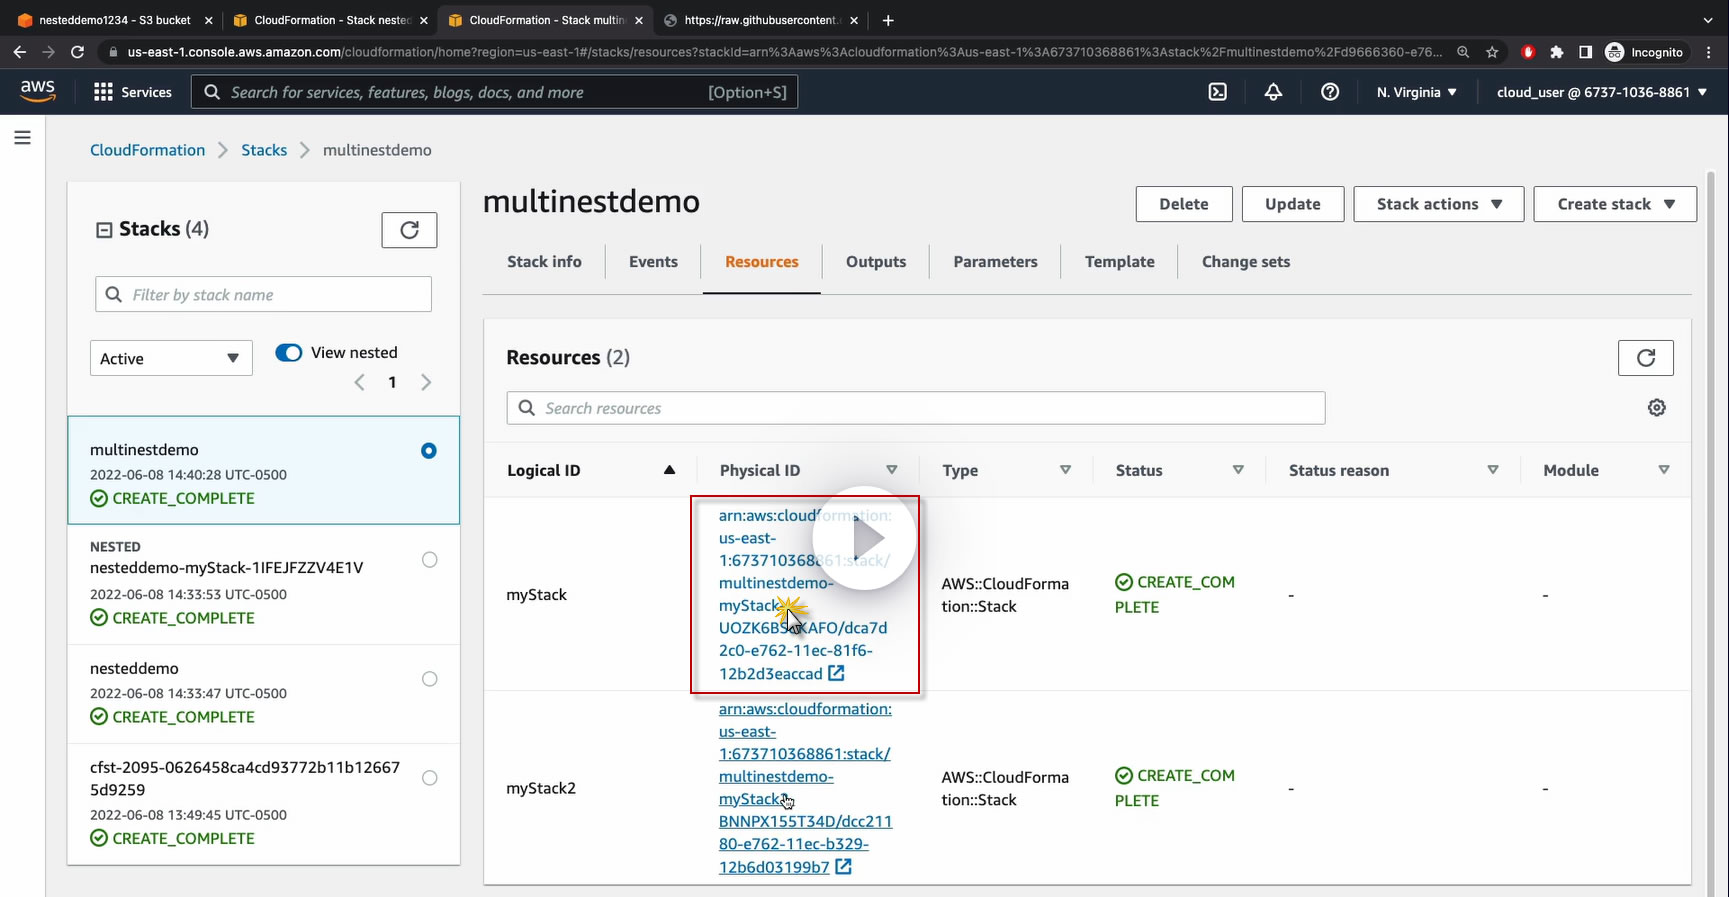1729x897 pixels.
Task: Click the Update stack button
Action: (1292, 204)
